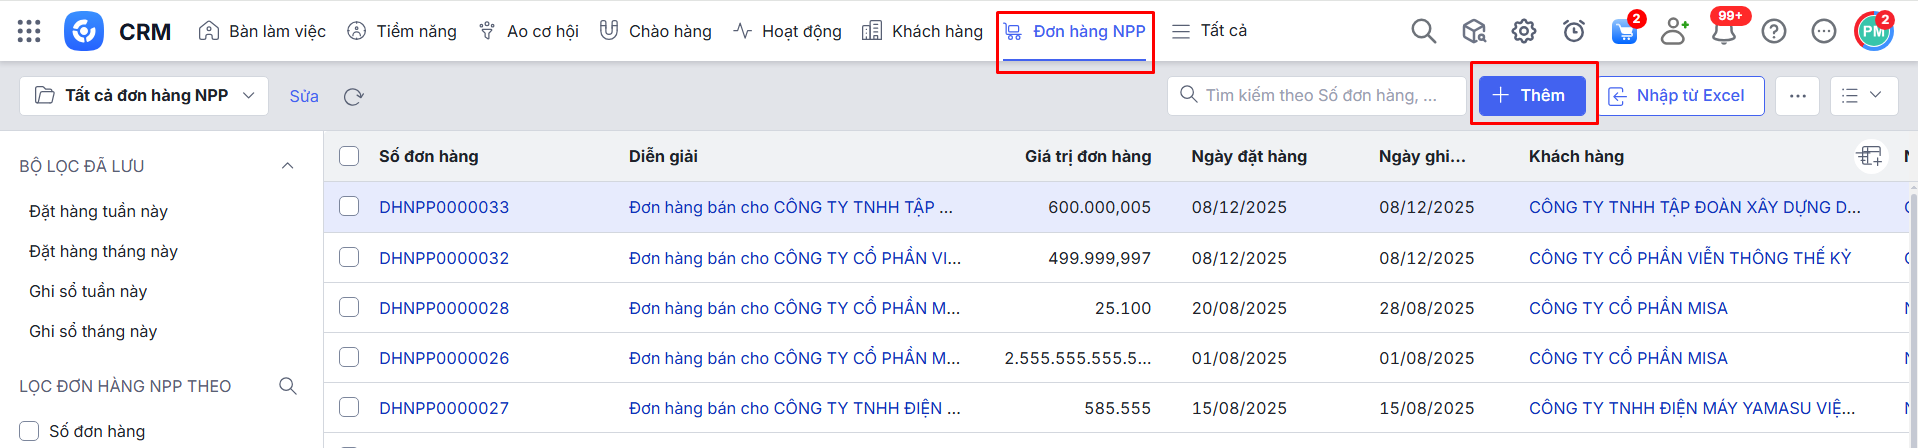Select the Đơn hàng NPP tab

(x=1074, y=31)
